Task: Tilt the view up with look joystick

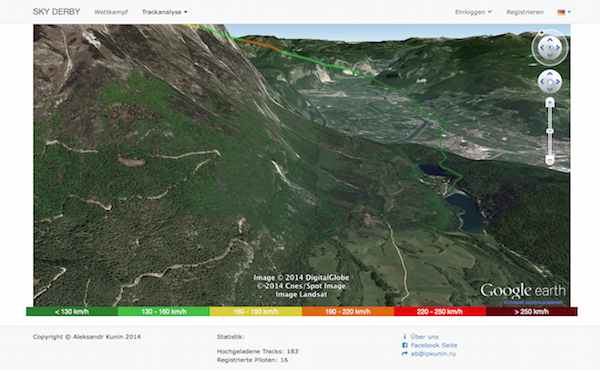Action: 550,40
